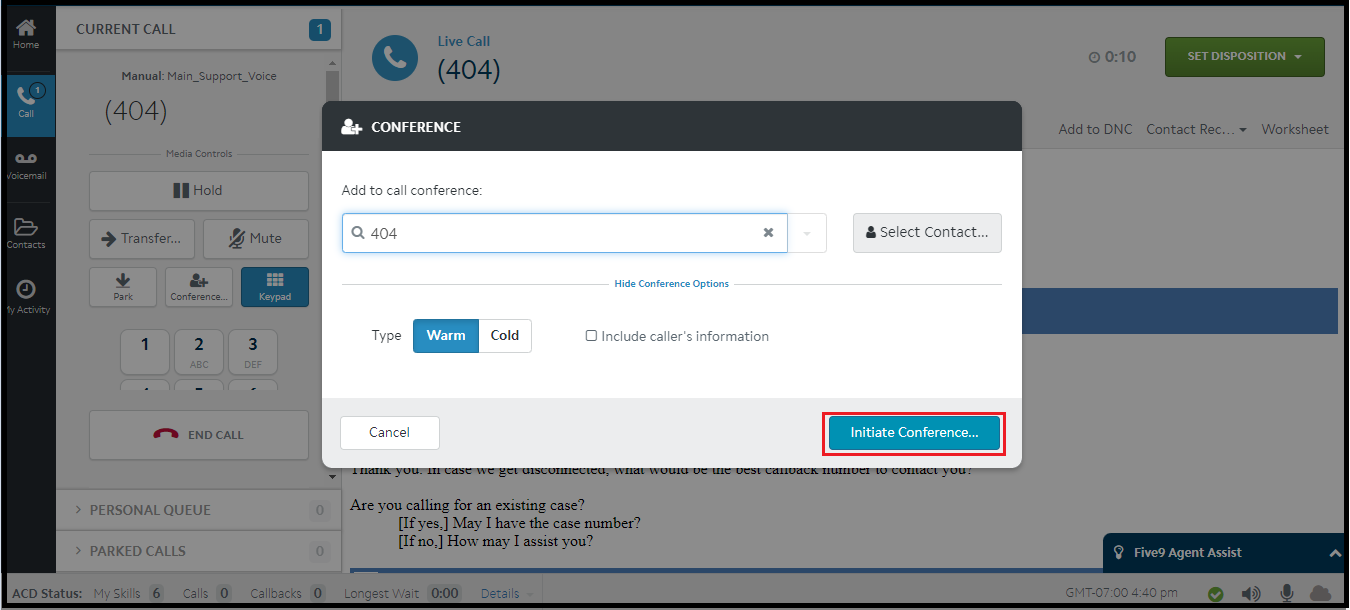The width and height of the screenshot is (1350, 610).
Task: Click Transfer button in Media Controls
Action: point(142,238)
